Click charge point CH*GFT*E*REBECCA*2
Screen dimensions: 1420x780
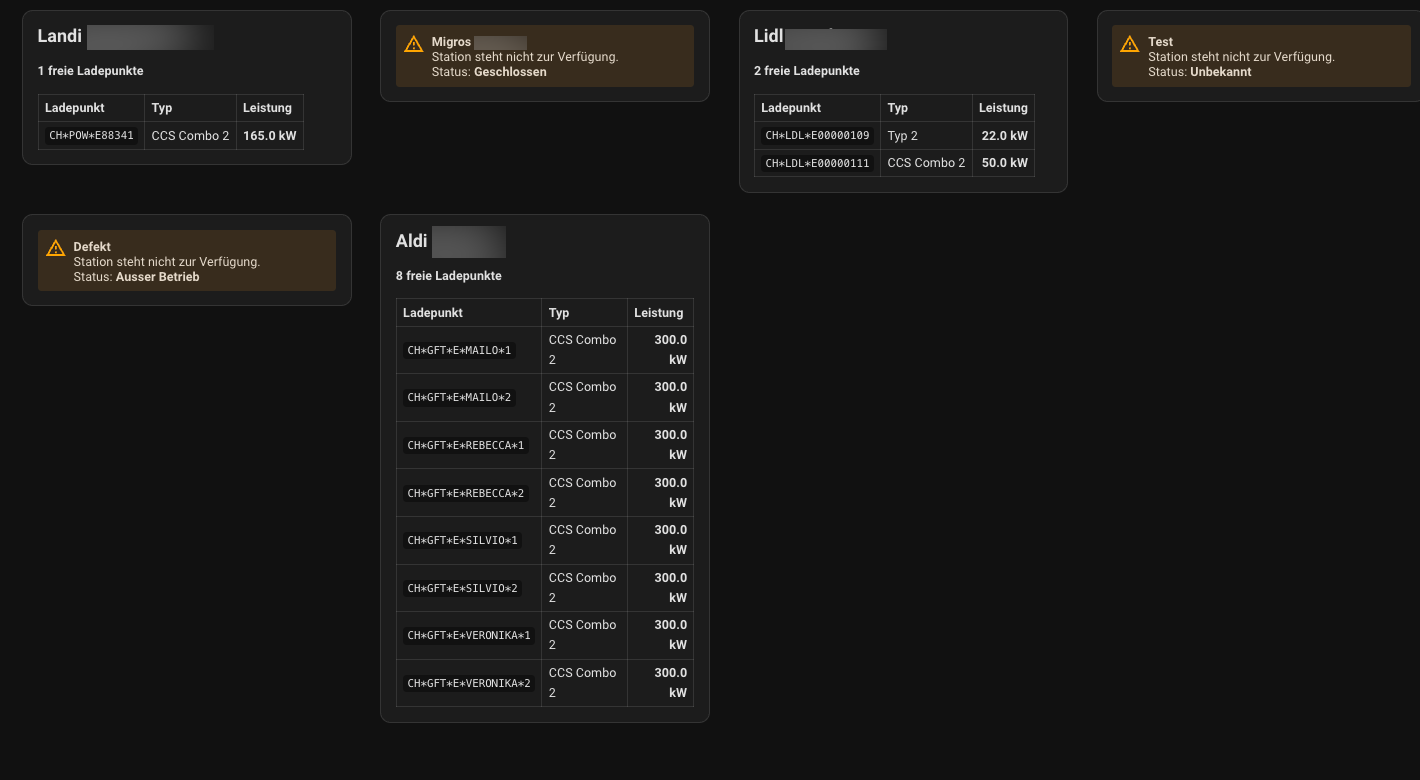click(x=466, y=493)
